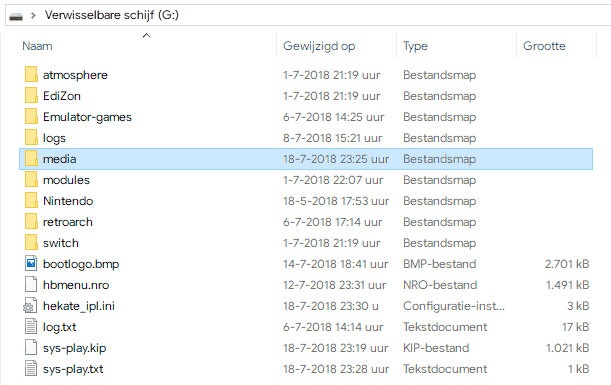Viewport: 611px width, 385px height.
Task: Click the EdiZon folder icon
Action: click(31, 95)
